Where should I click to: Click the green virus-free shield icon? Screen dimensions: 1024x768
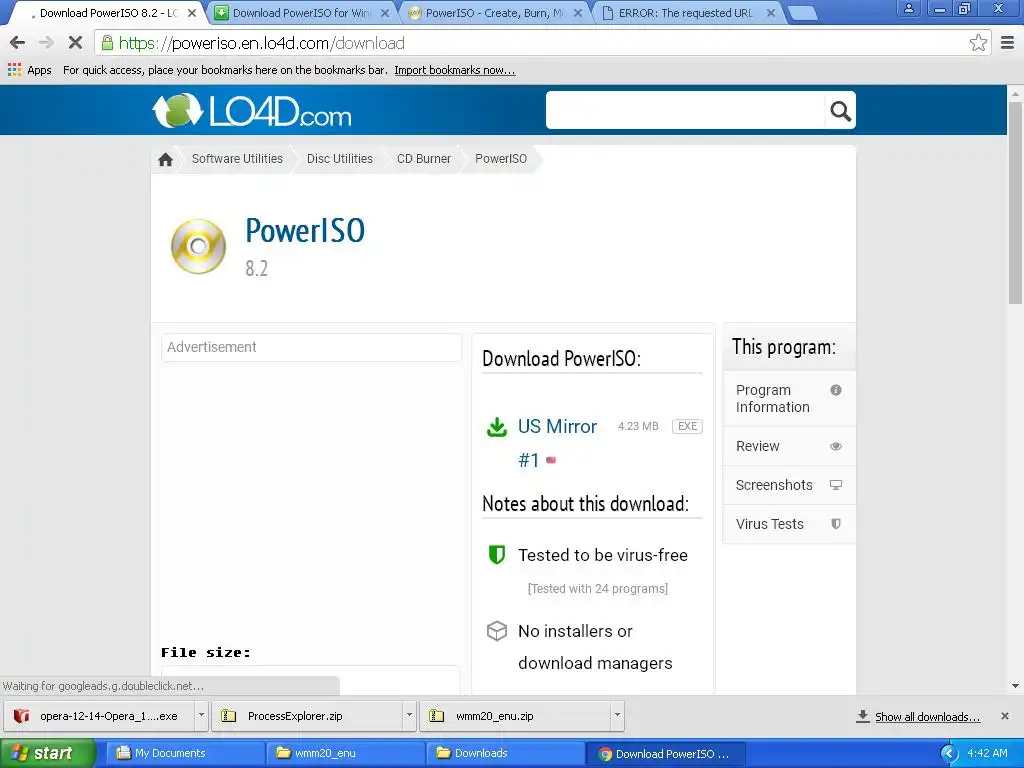497,554
